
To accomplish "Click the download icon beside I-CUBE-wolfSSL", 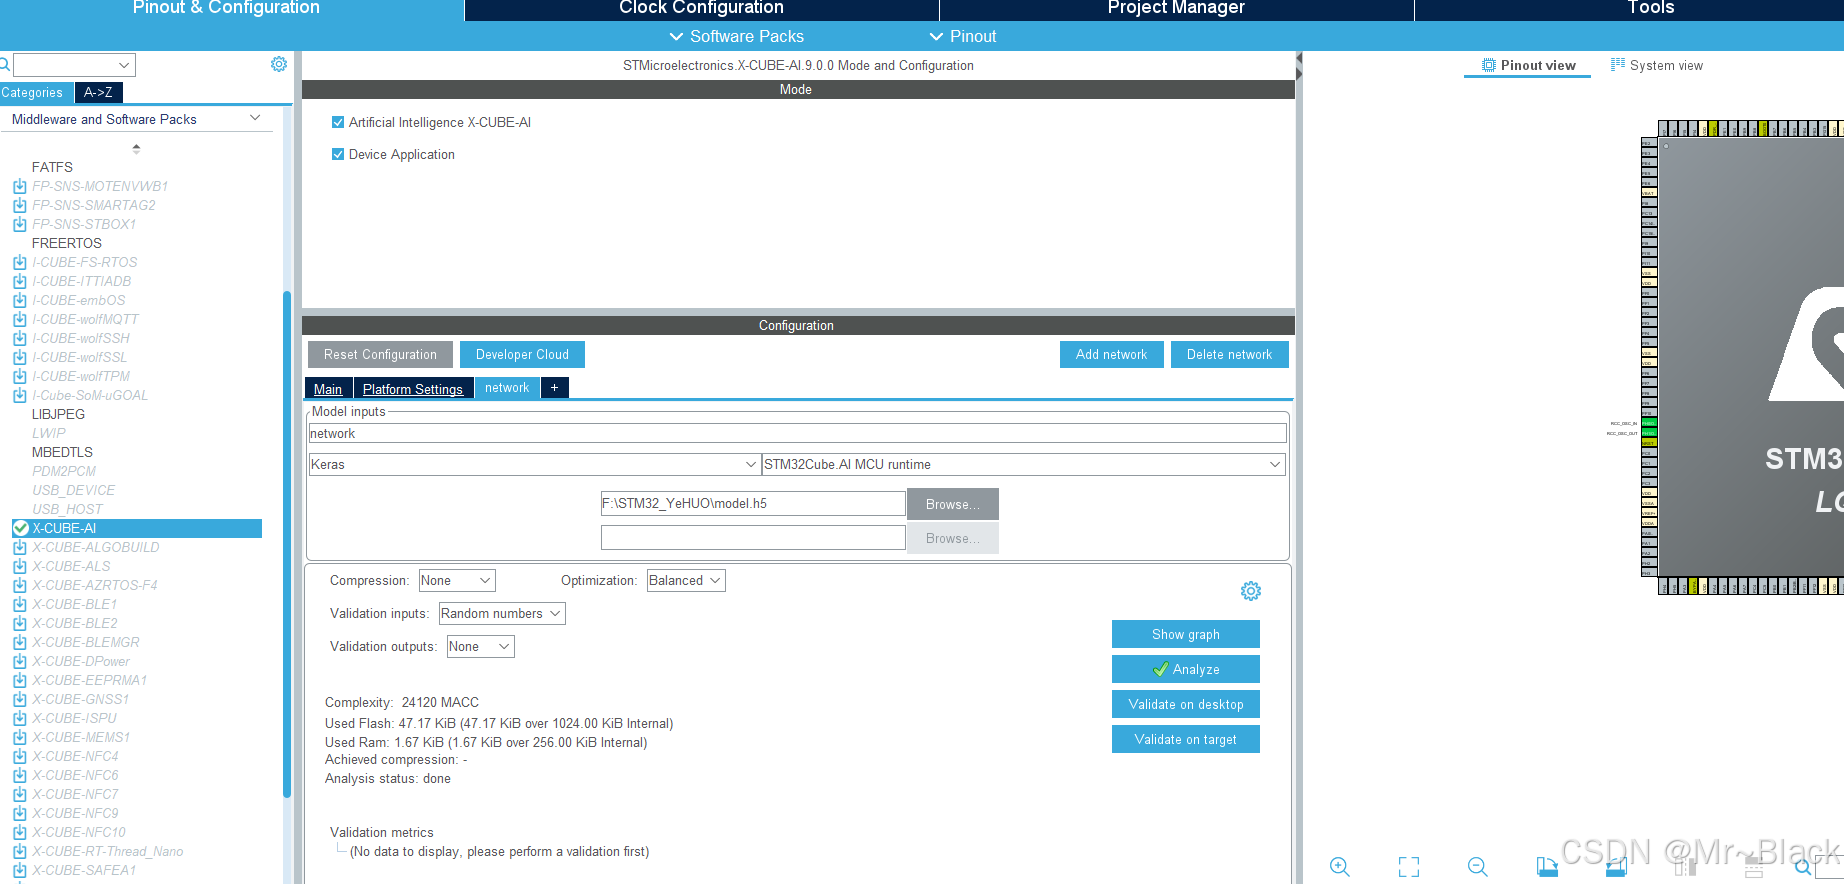I will tap(20, 357).
